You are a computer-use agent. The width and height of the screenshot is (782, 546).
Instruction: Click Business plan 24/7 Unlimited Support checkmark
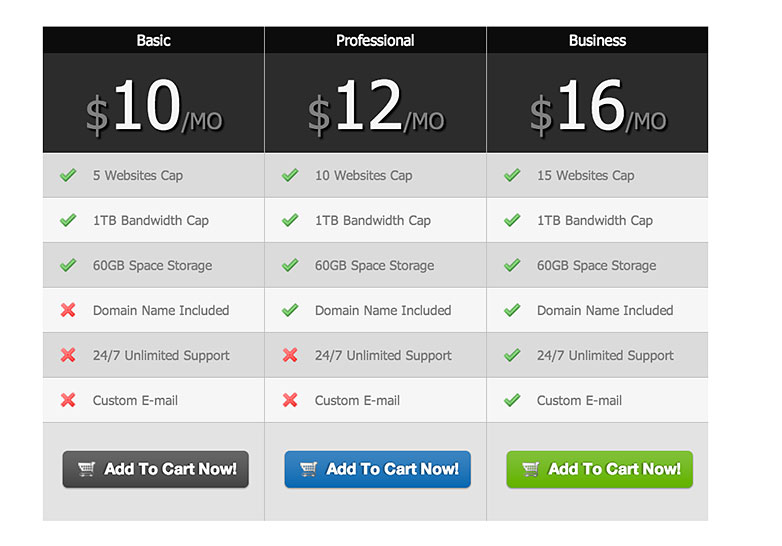(x=512, y=355)
